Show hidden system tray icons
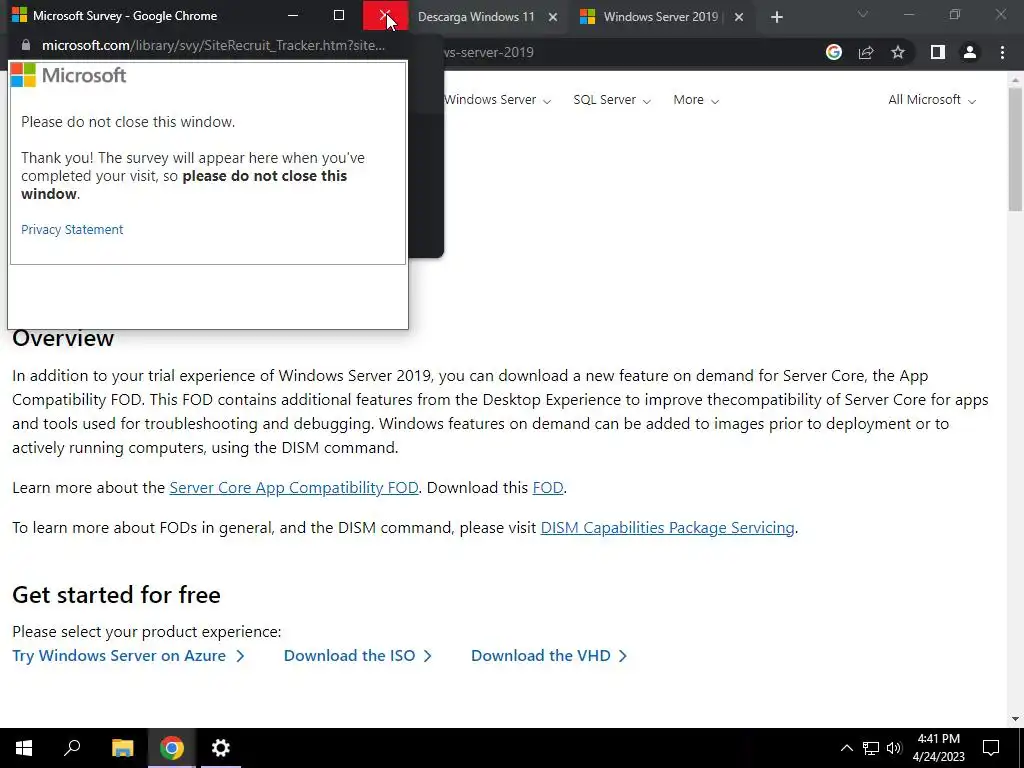The height and width of the screenshot is (768, 1024). [846, 748]
